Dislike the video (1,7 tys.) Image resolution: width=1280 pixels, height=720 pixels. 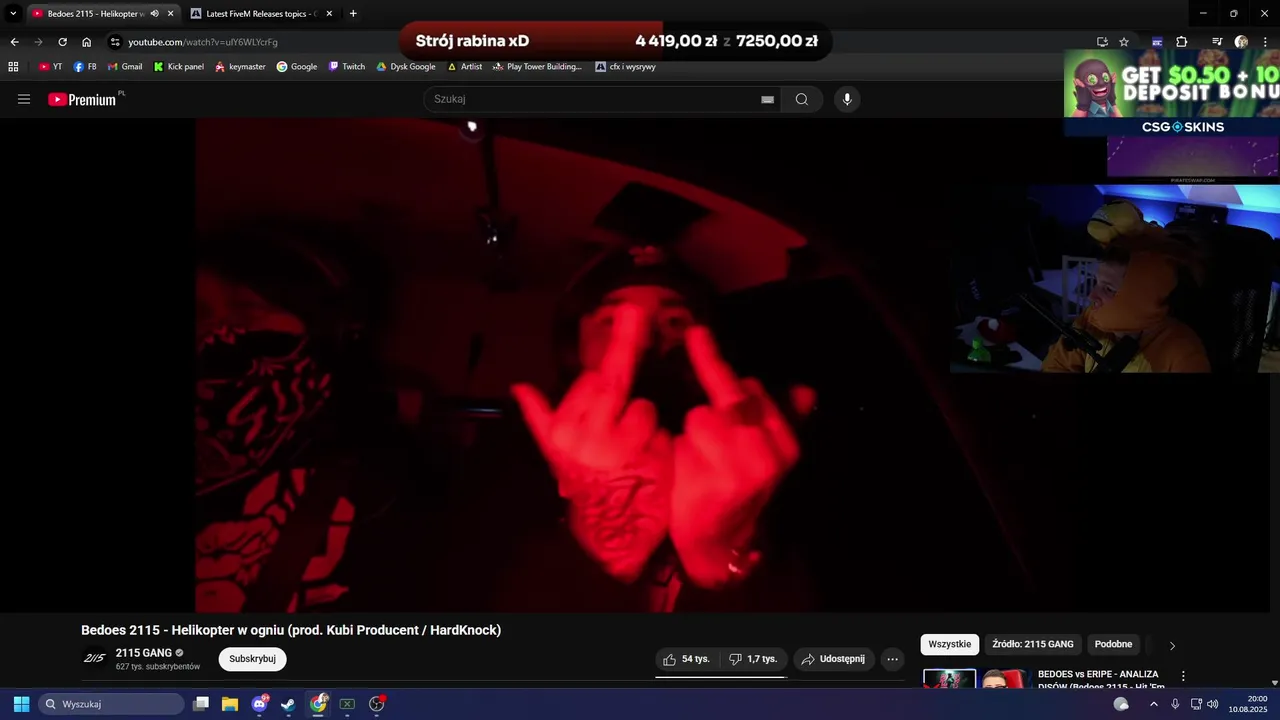click(x=753, y=659)
